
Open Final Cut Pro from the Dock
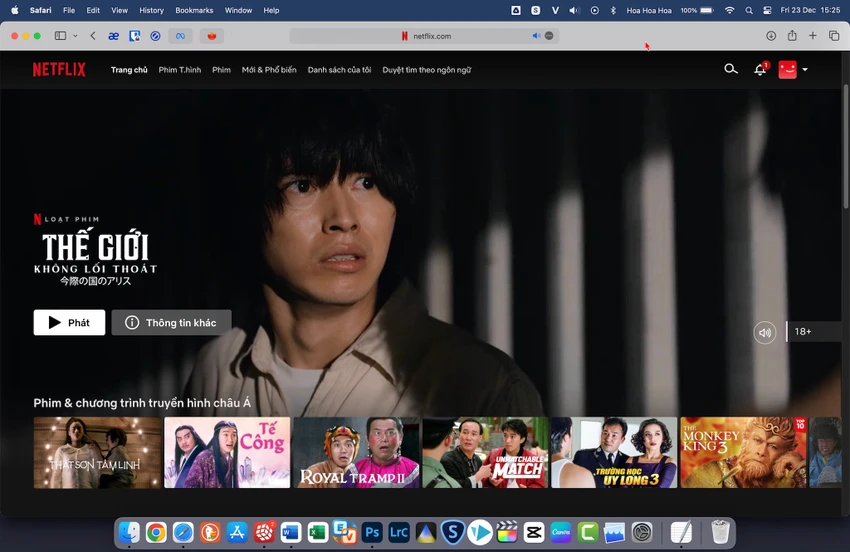[x=507, y=533]
